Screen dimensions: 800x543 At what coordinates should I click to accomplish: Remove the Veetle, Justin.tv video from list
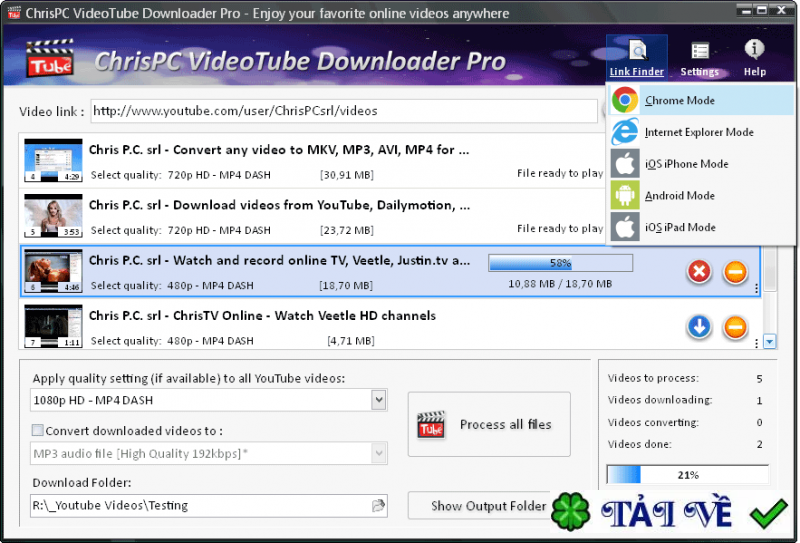735,272
